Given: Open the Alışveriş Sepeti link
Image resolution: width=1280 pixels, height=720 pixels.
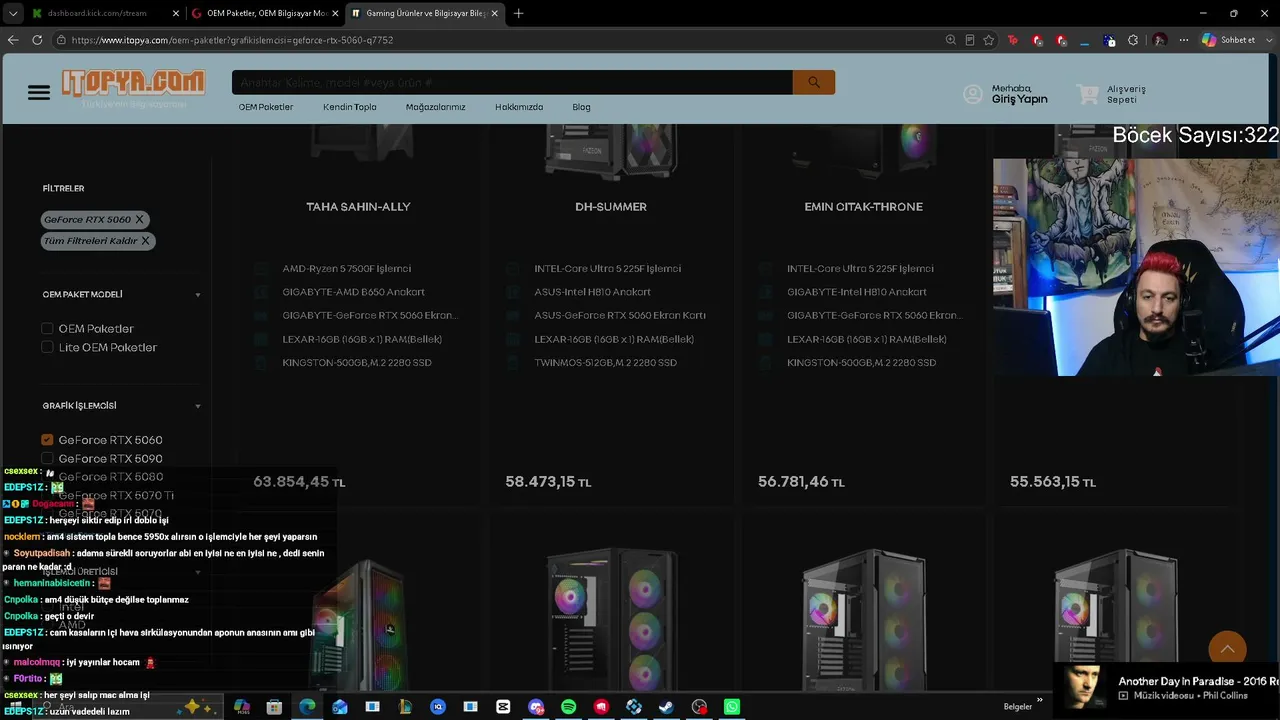Looking at the screenshot, I should click(x=1126, y=94).
